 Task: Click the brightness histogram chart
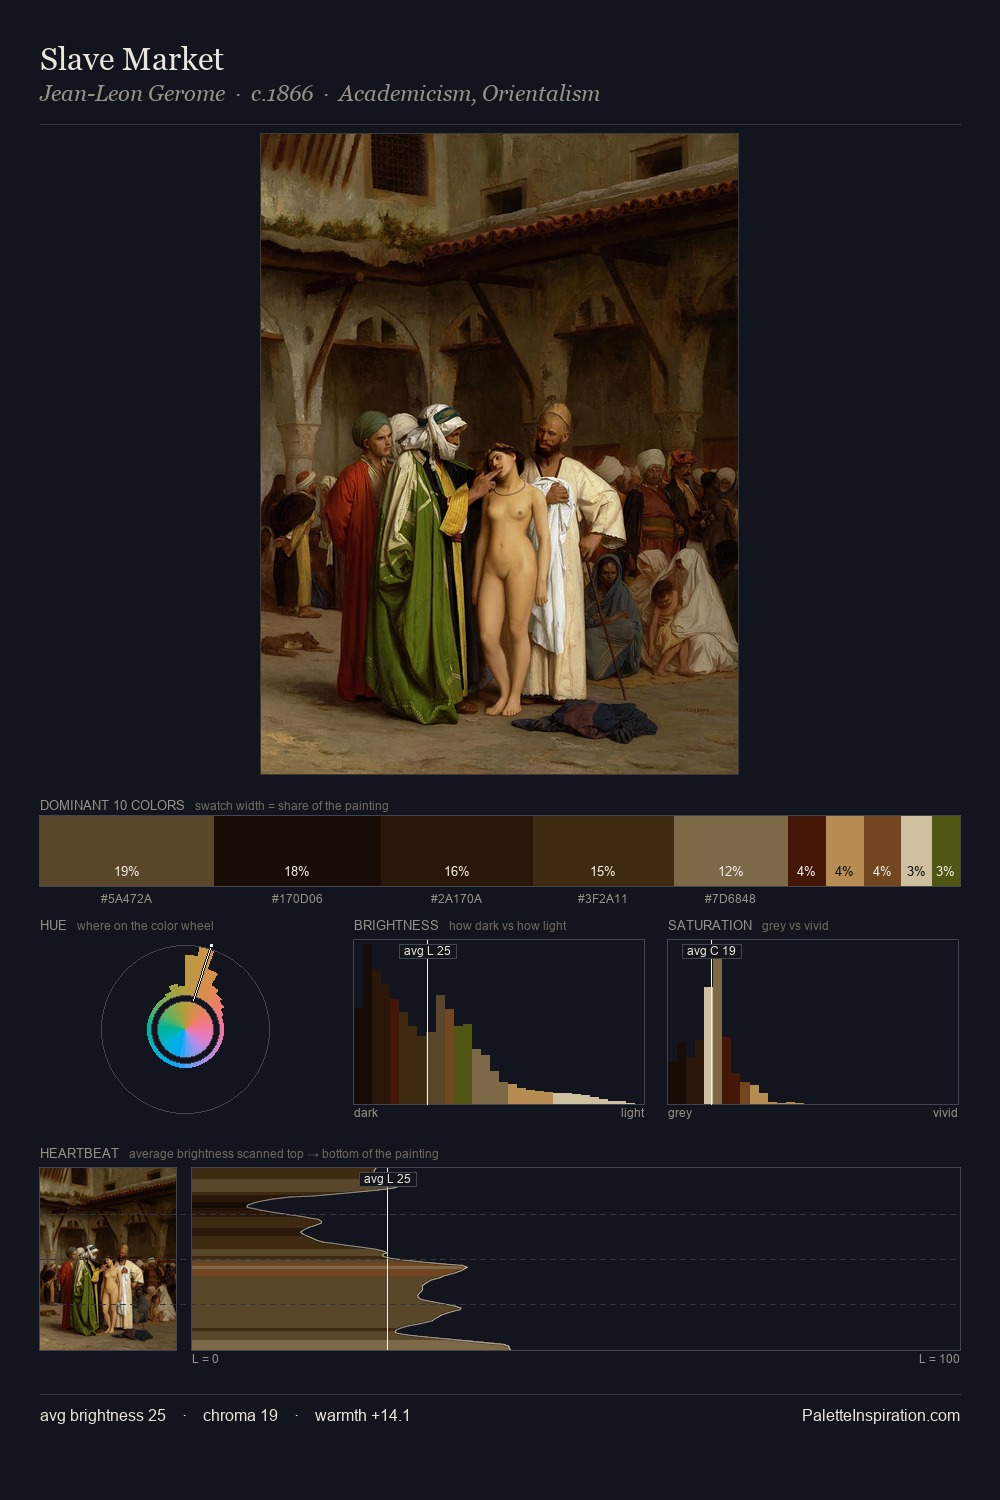point(499,1022)
